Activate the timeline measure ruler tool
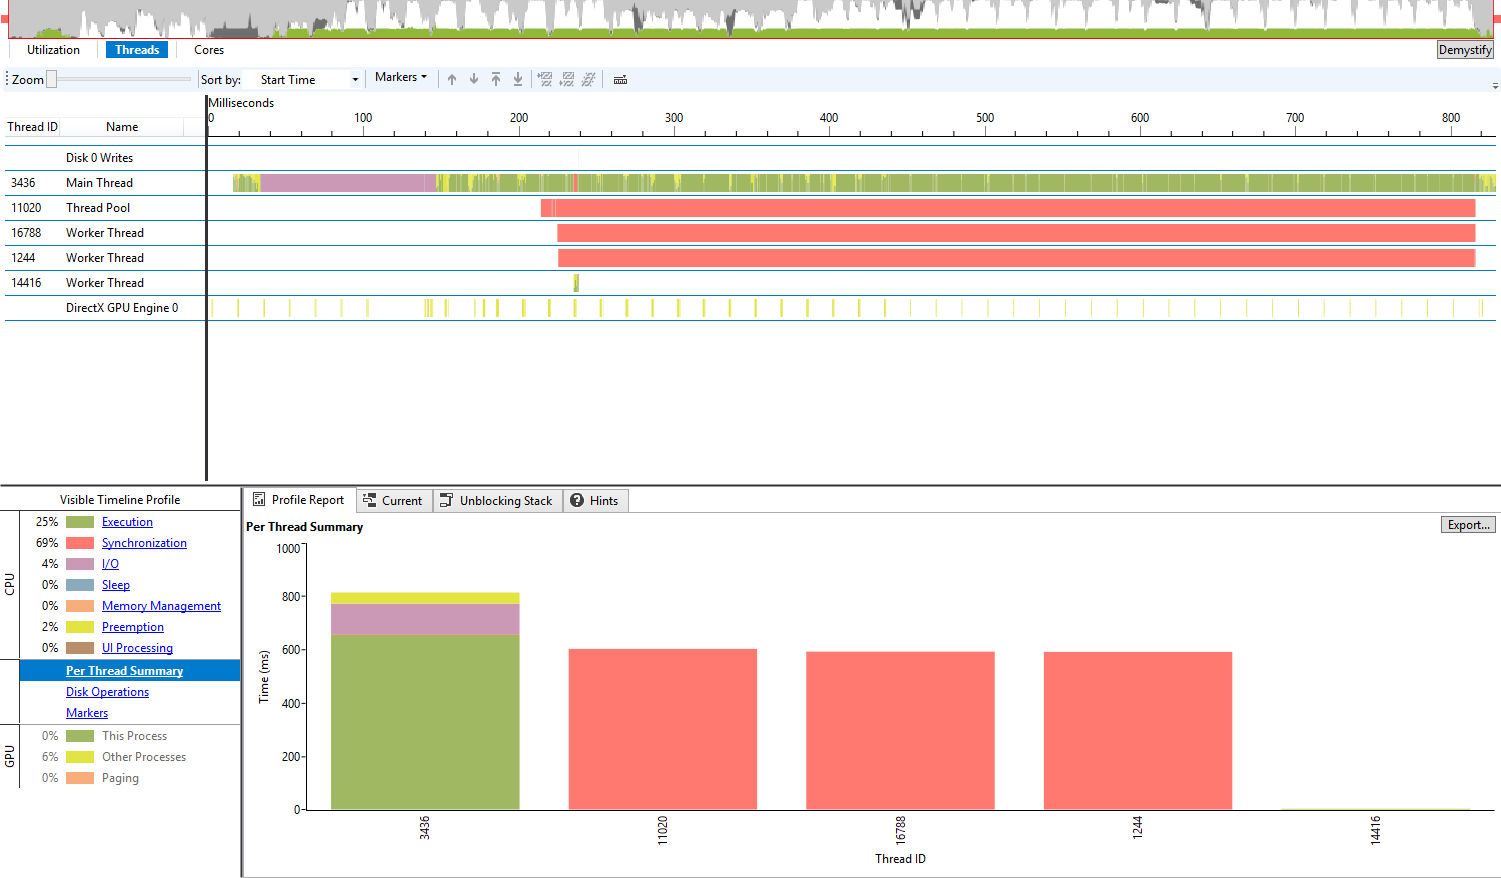1501x878 pixels. pos(620,81)
